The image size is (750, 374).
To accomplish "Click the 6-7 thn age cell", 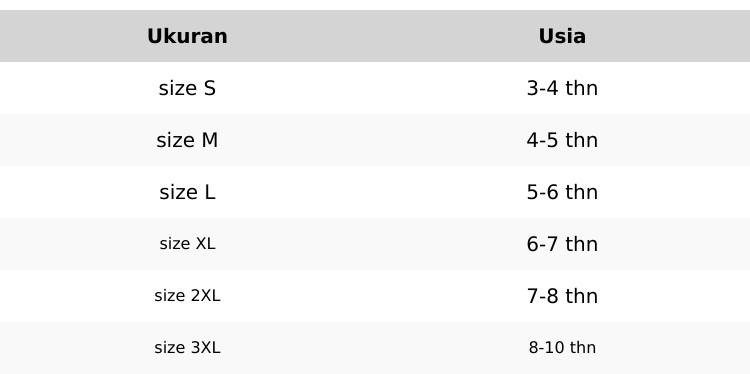I will click(562, 244).
